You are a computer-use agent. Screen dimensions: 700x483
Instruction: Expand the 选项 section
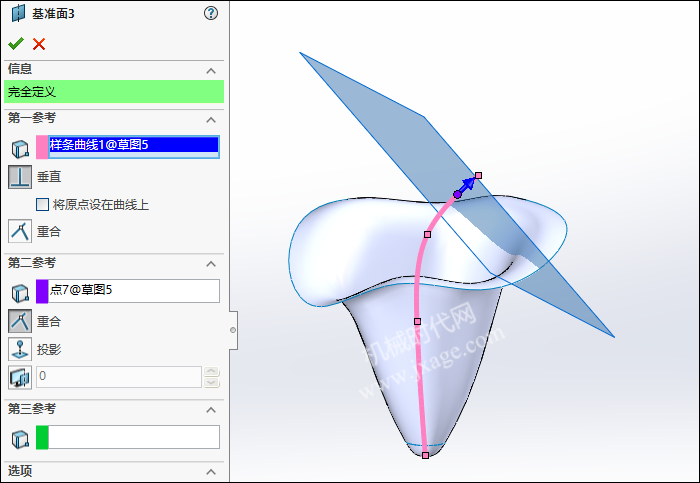pos(211,472)
